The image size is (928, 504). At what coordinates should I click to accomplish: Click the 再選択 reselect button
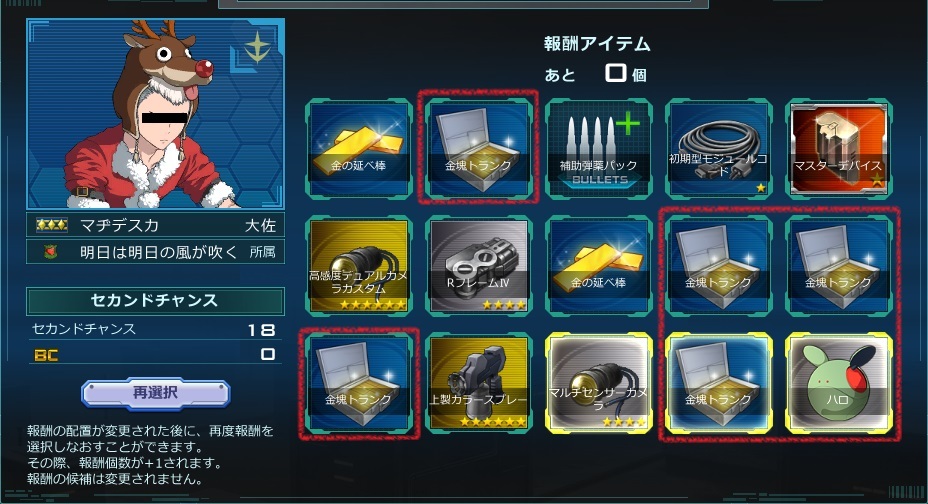(156, 393)
